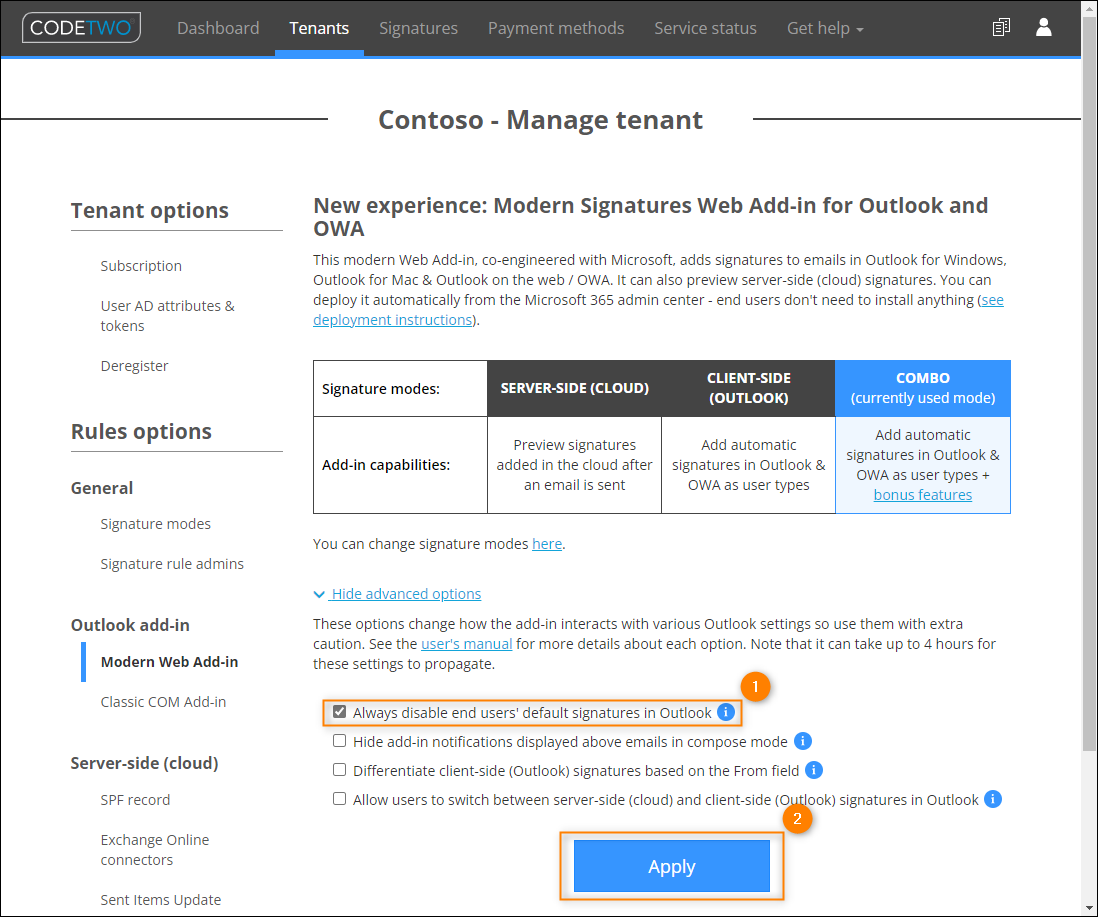Click the SERVER-SIDE (CLOUD) column header
This screenshot has height=917, width=1098.
(x=574, y=388)
